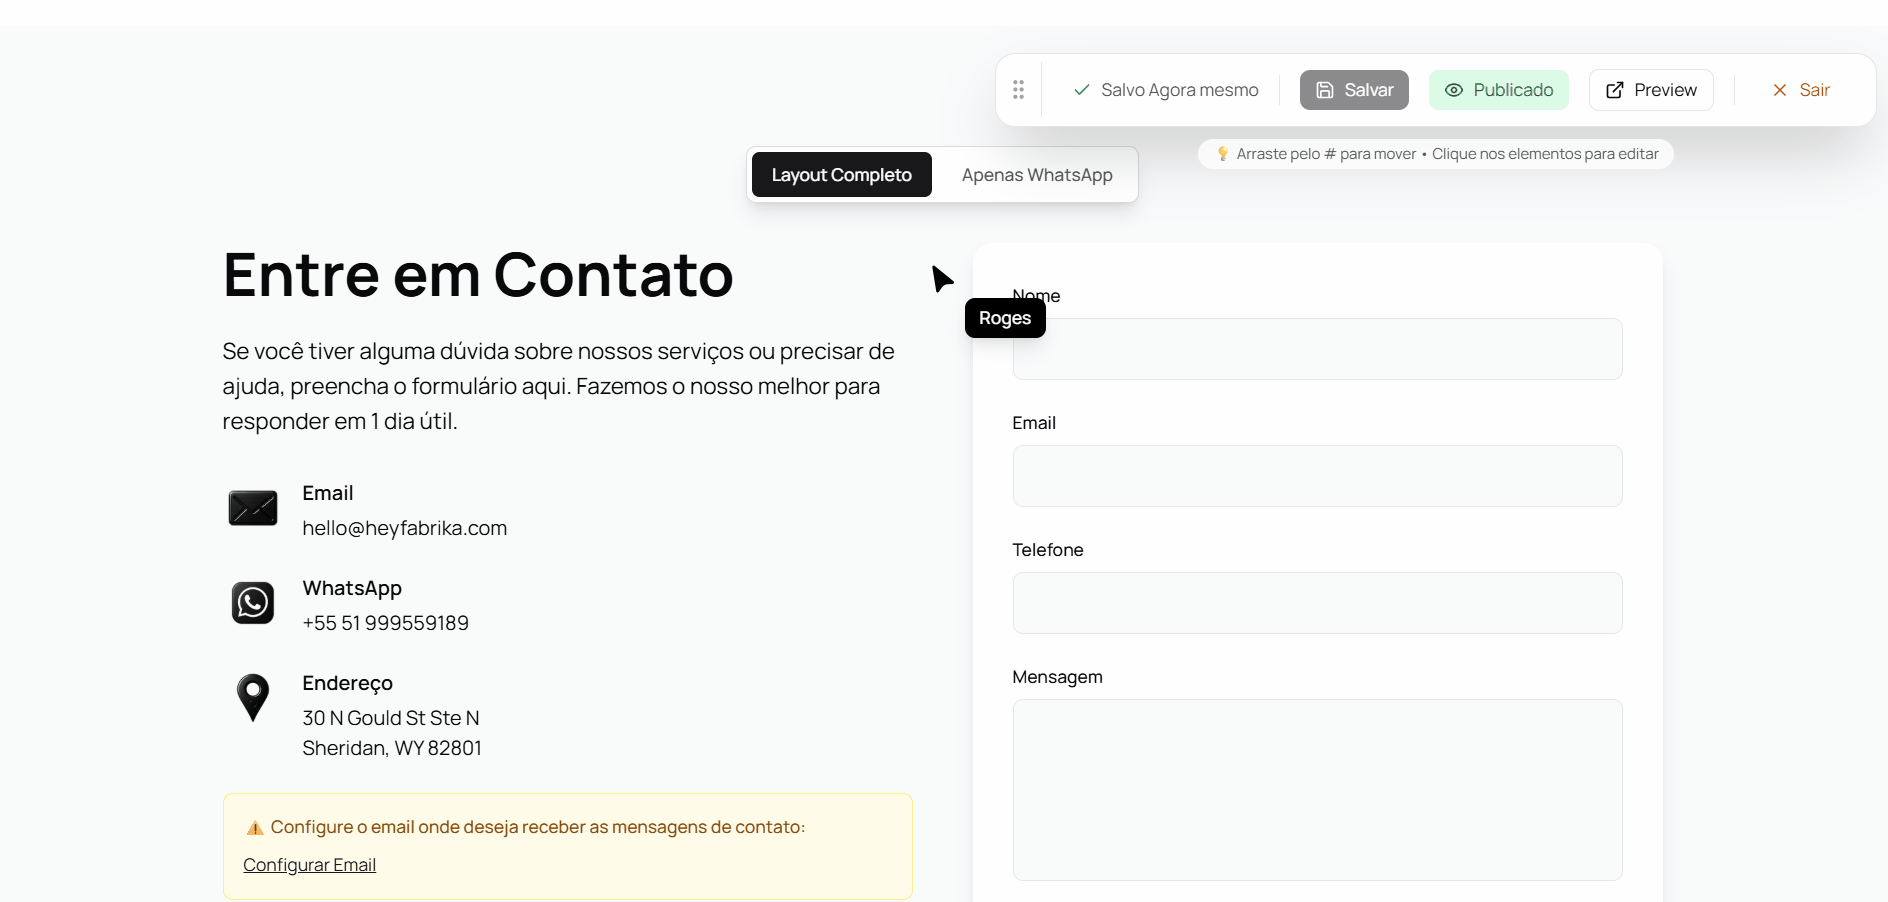
Task: Click the eye icon beside Publicado
Action: point(1455,90)
